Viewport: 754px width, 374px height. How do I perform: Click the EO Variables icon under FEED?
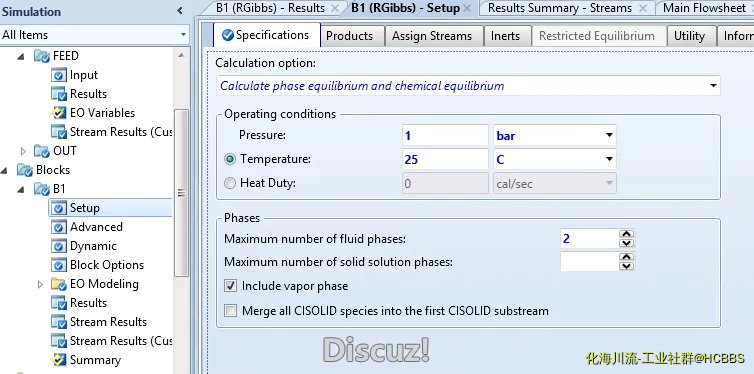59,113
